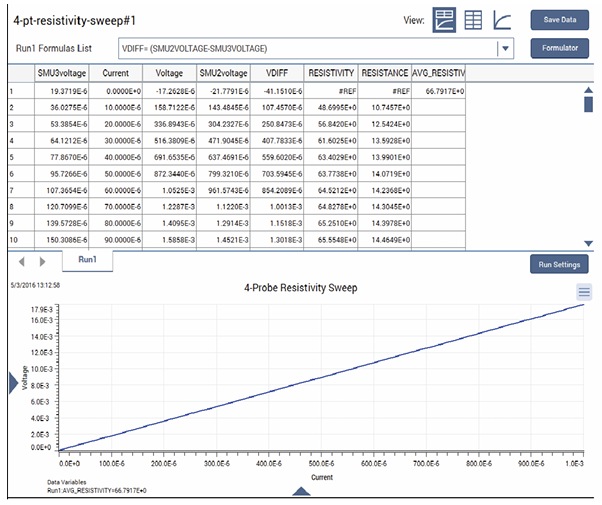This screenshot has height=505, width=602.
Task: Open the graph hamburger menu
Action: pyautogui.click(x=584, y=291)
